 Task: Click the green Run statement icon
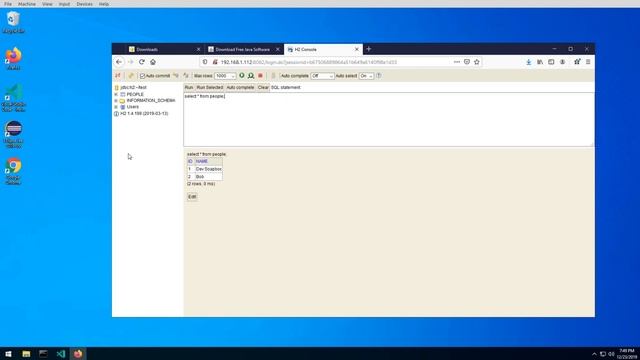click(x=242, y=76)
